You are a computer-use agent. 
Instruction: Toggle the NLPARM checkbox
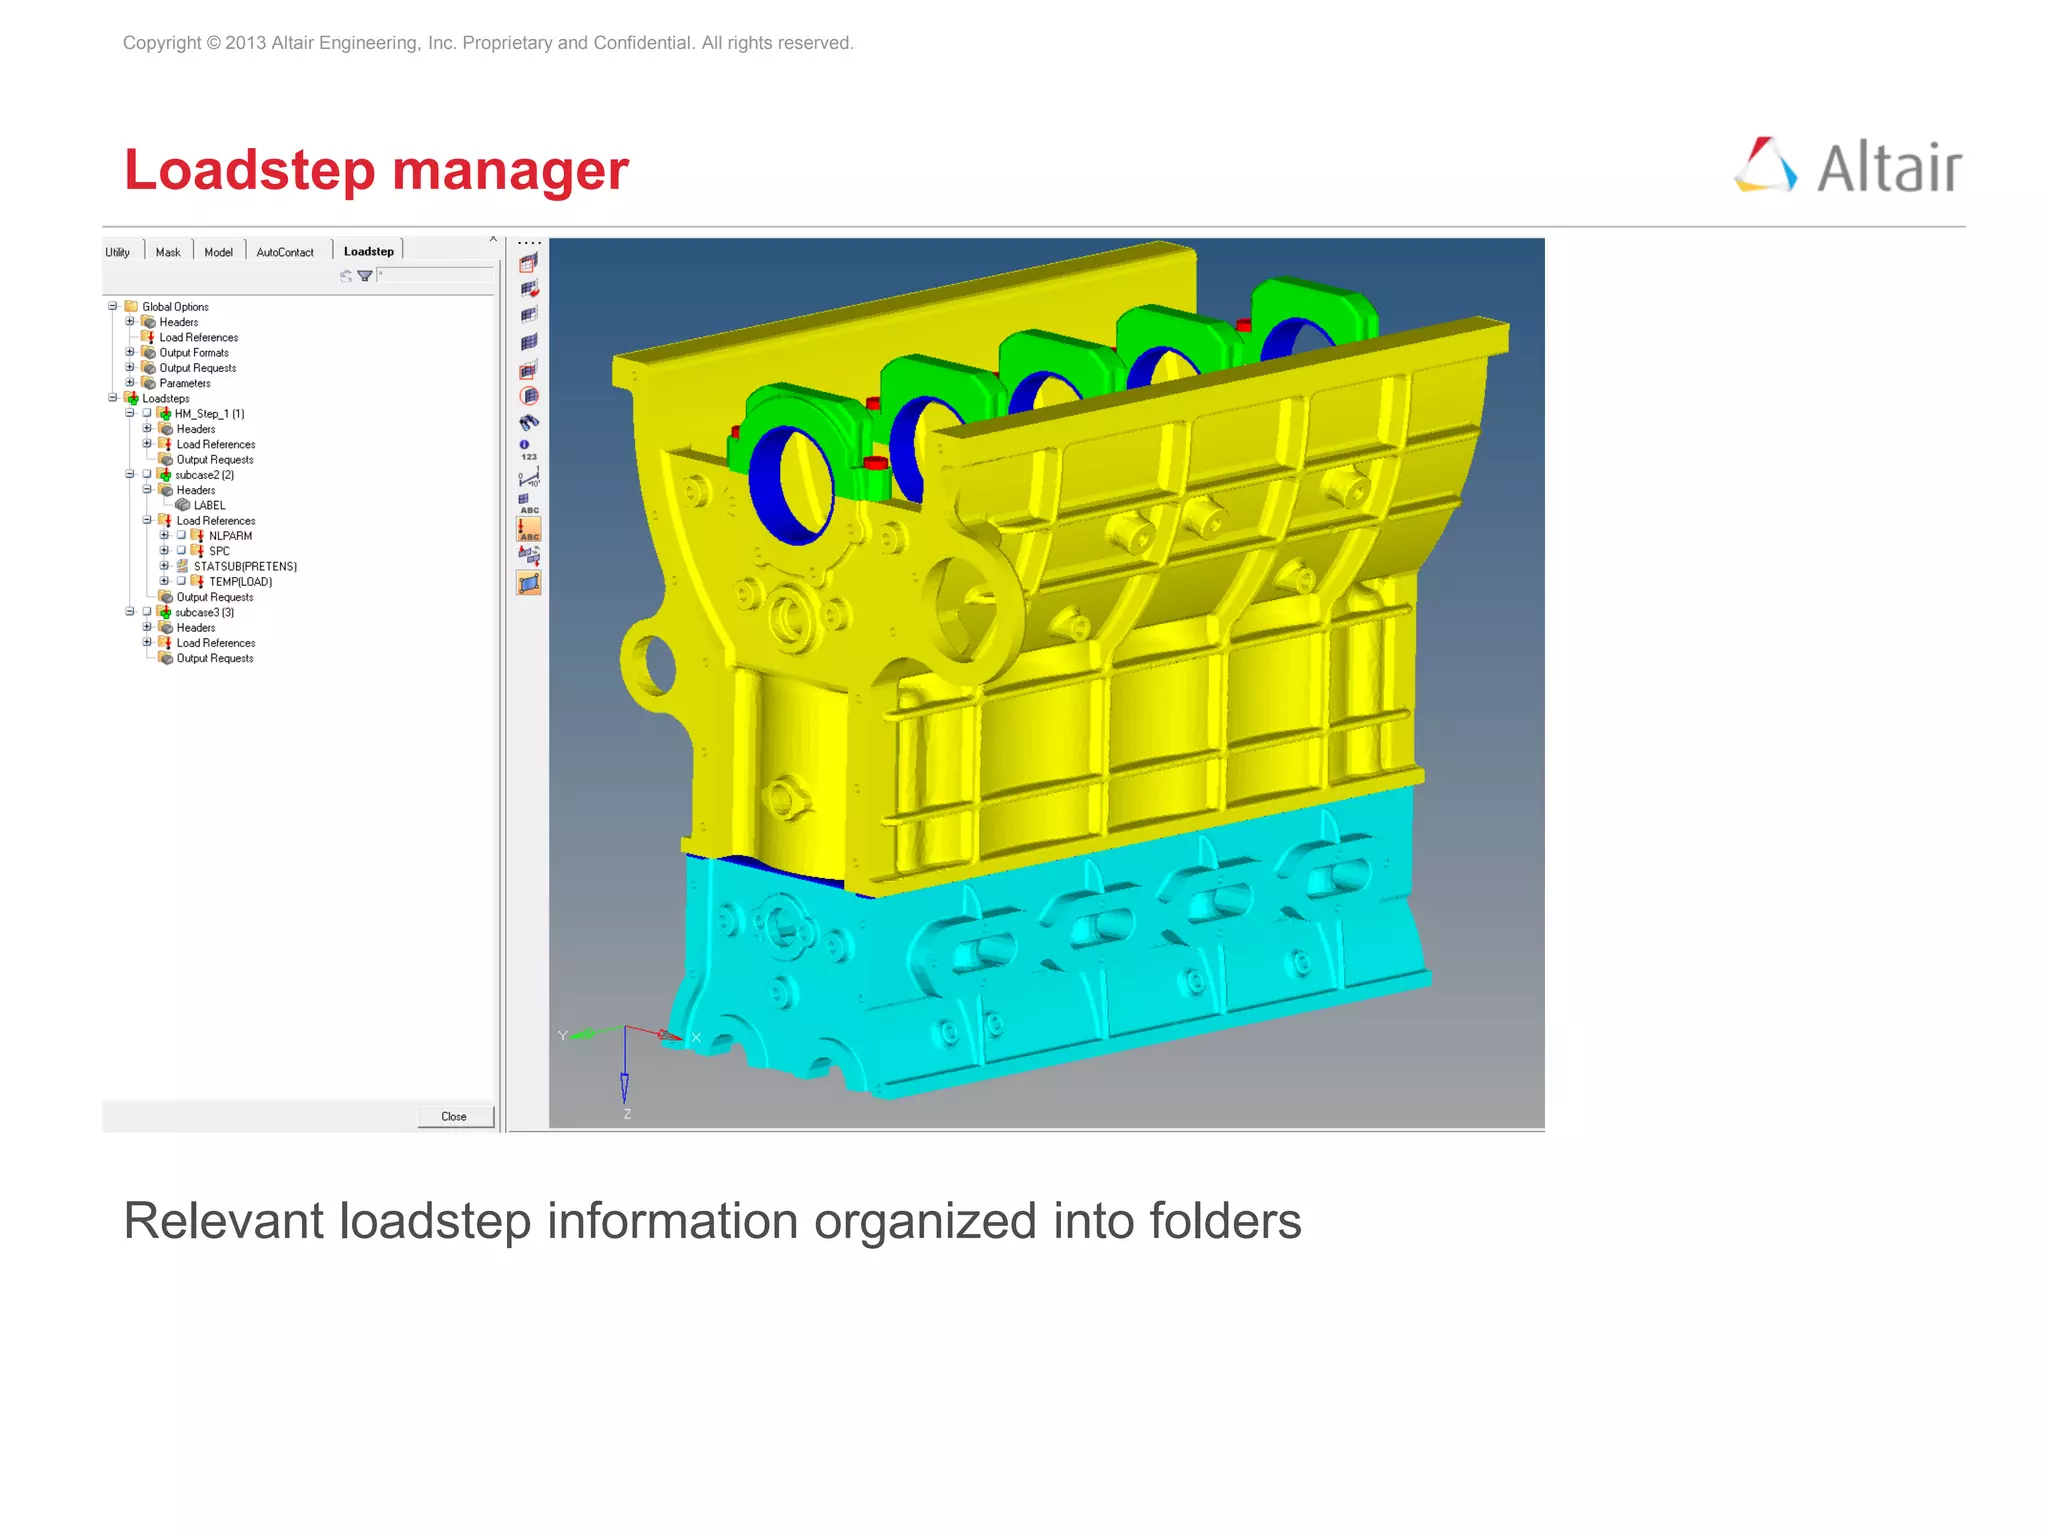click(x=181, y=535)
